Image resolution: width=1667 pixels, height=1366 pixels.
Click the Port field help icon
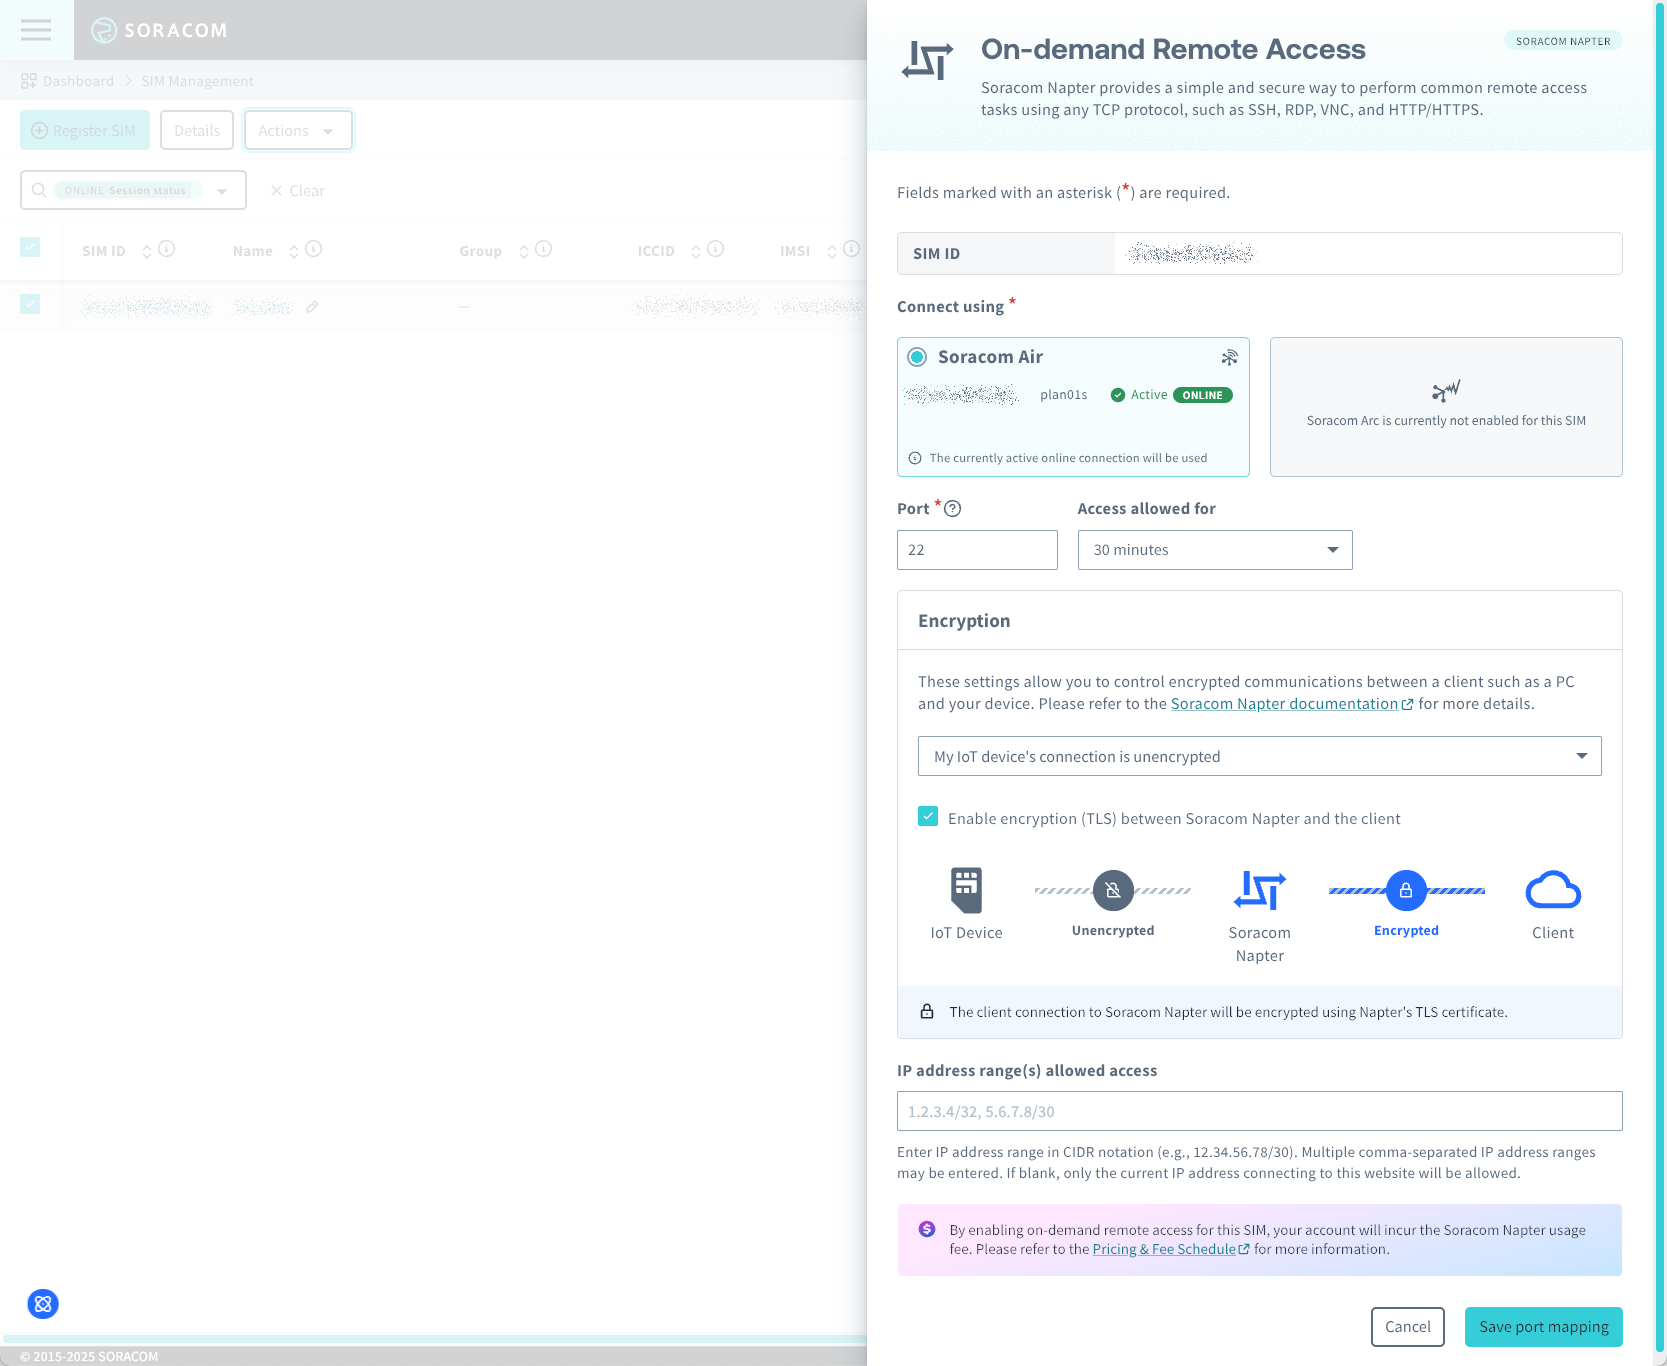953,508
